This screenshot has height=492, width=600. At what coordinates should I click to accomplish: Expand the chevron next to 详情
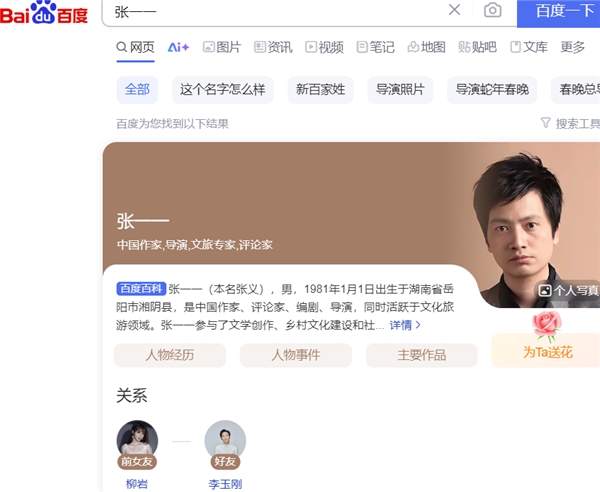pyautogui.click(x=418, y=325)
